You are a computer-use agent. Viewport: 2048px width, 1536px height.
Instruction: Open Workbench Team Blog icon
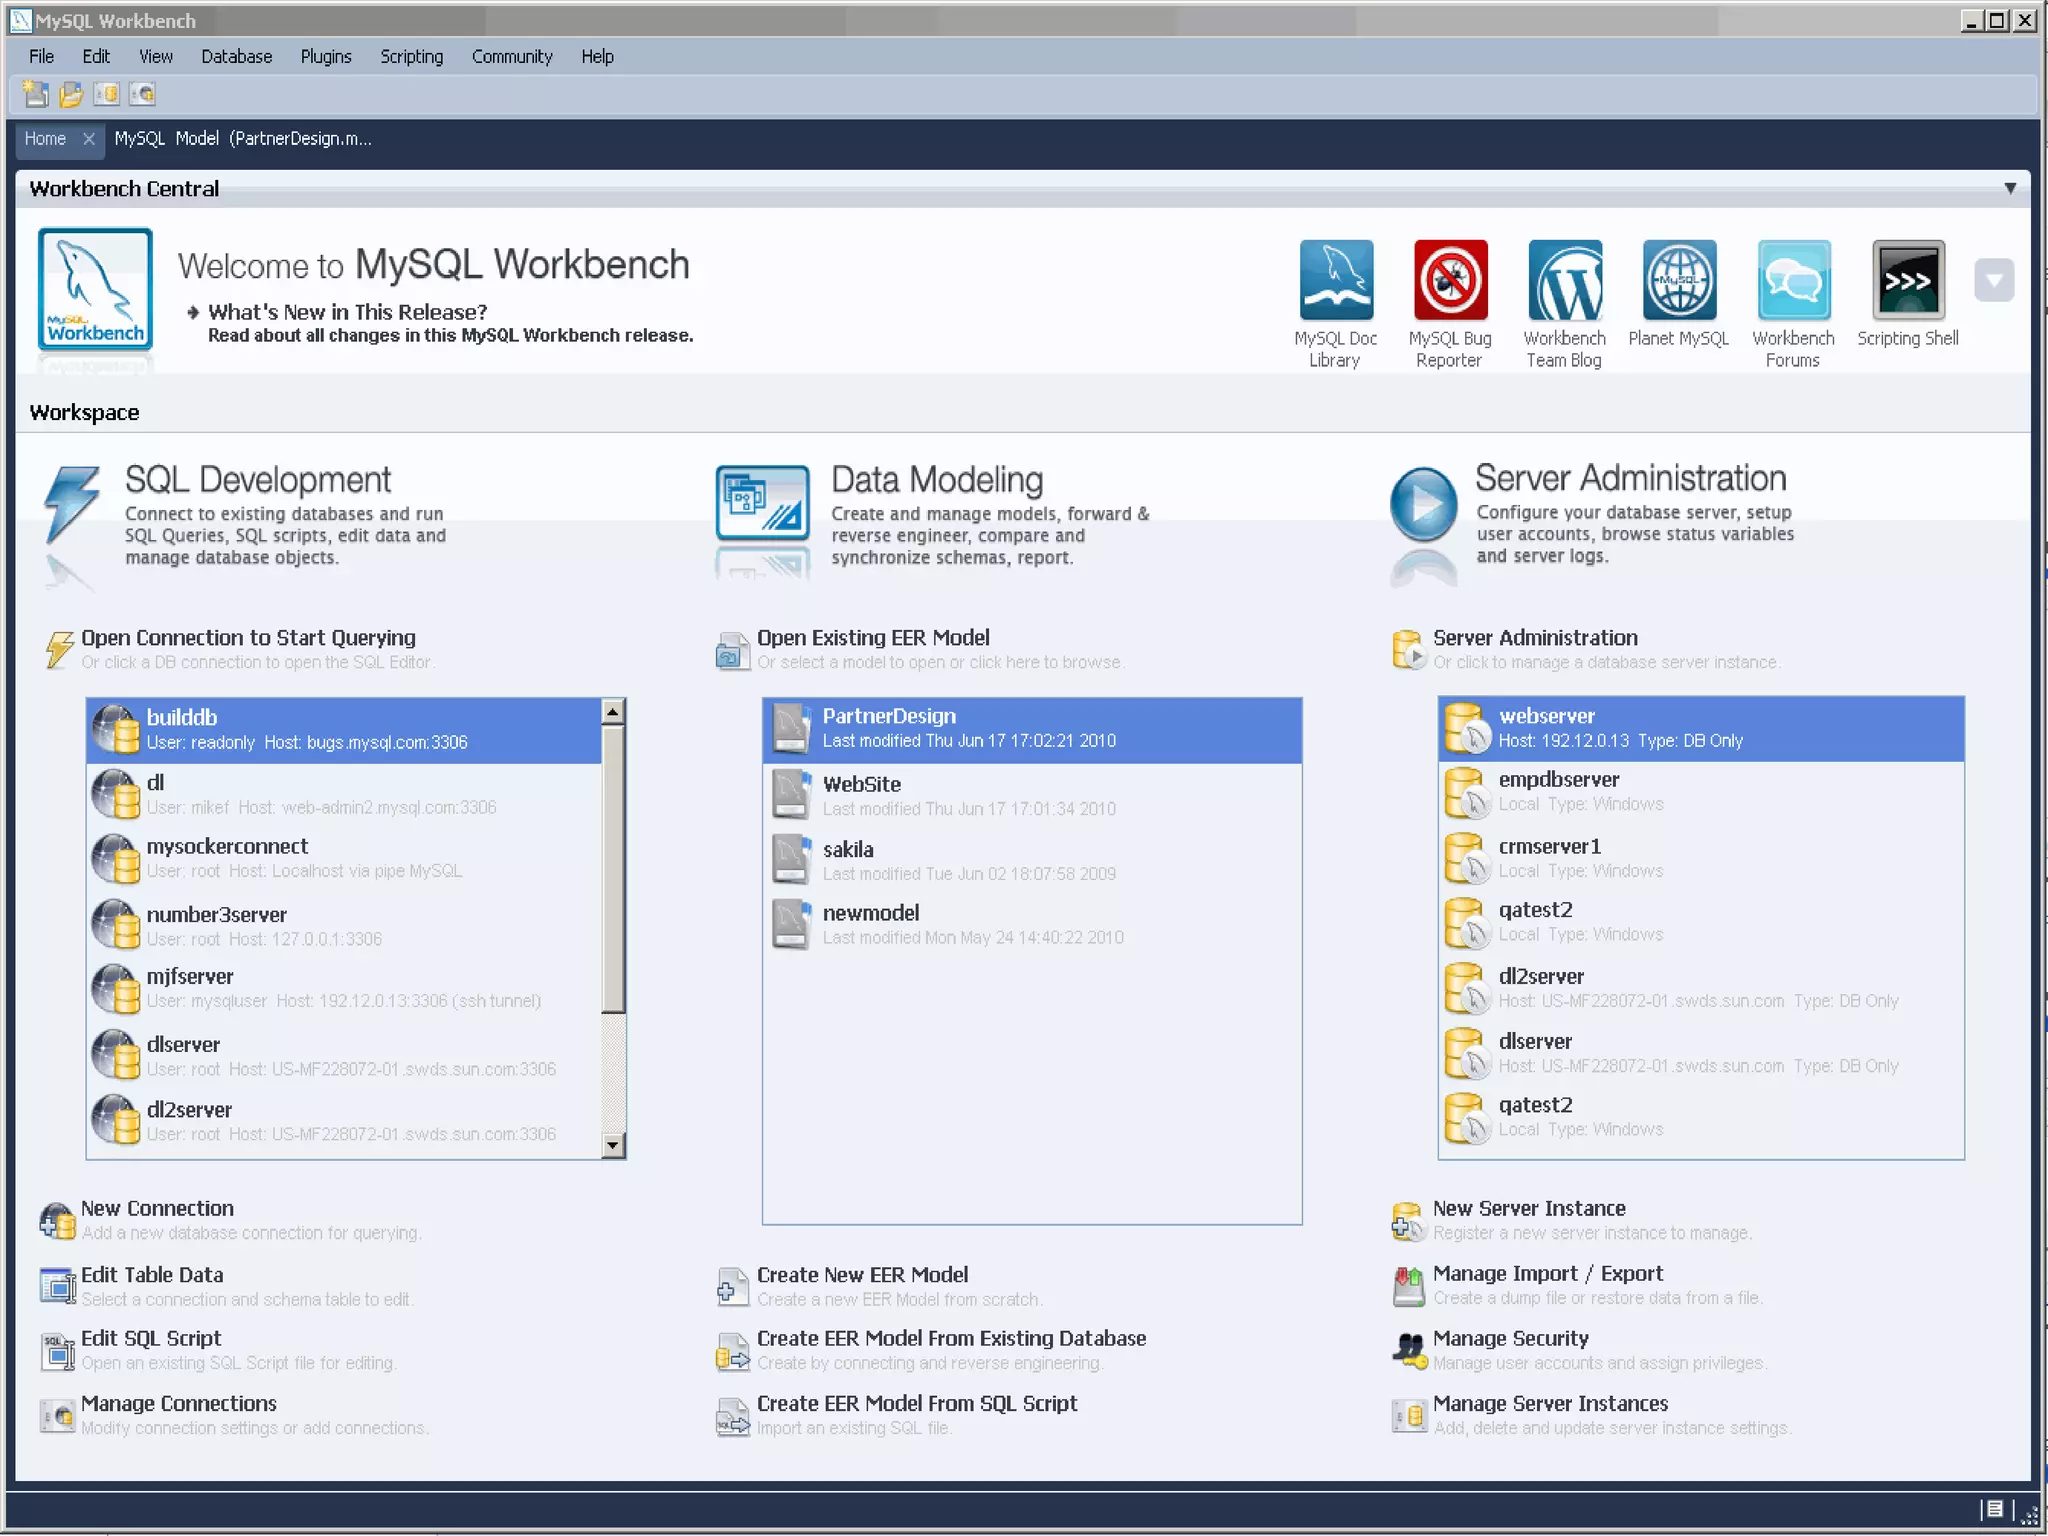[1564, 281]
